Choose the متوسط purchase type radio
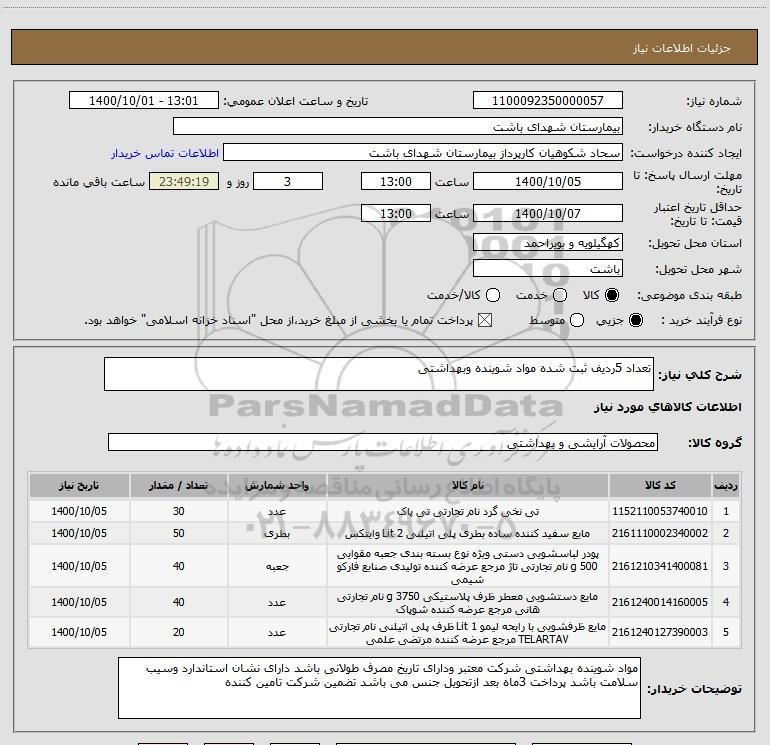This screenshot has width=770, height=745. tap(577, 320)
